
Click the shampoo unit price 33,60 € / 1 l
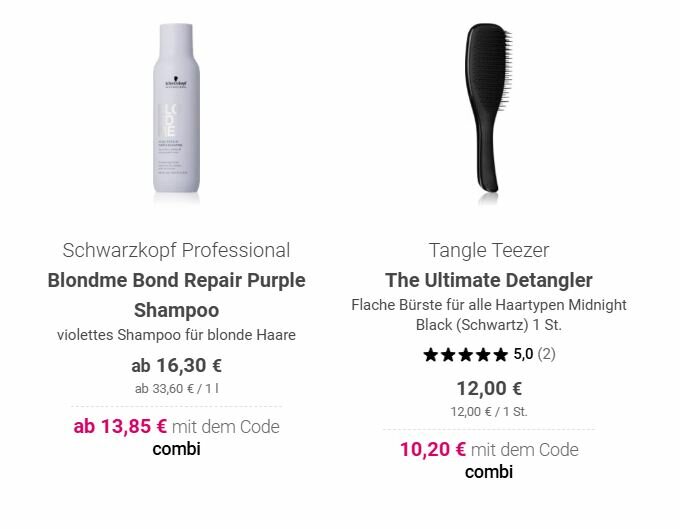(176, 388)
